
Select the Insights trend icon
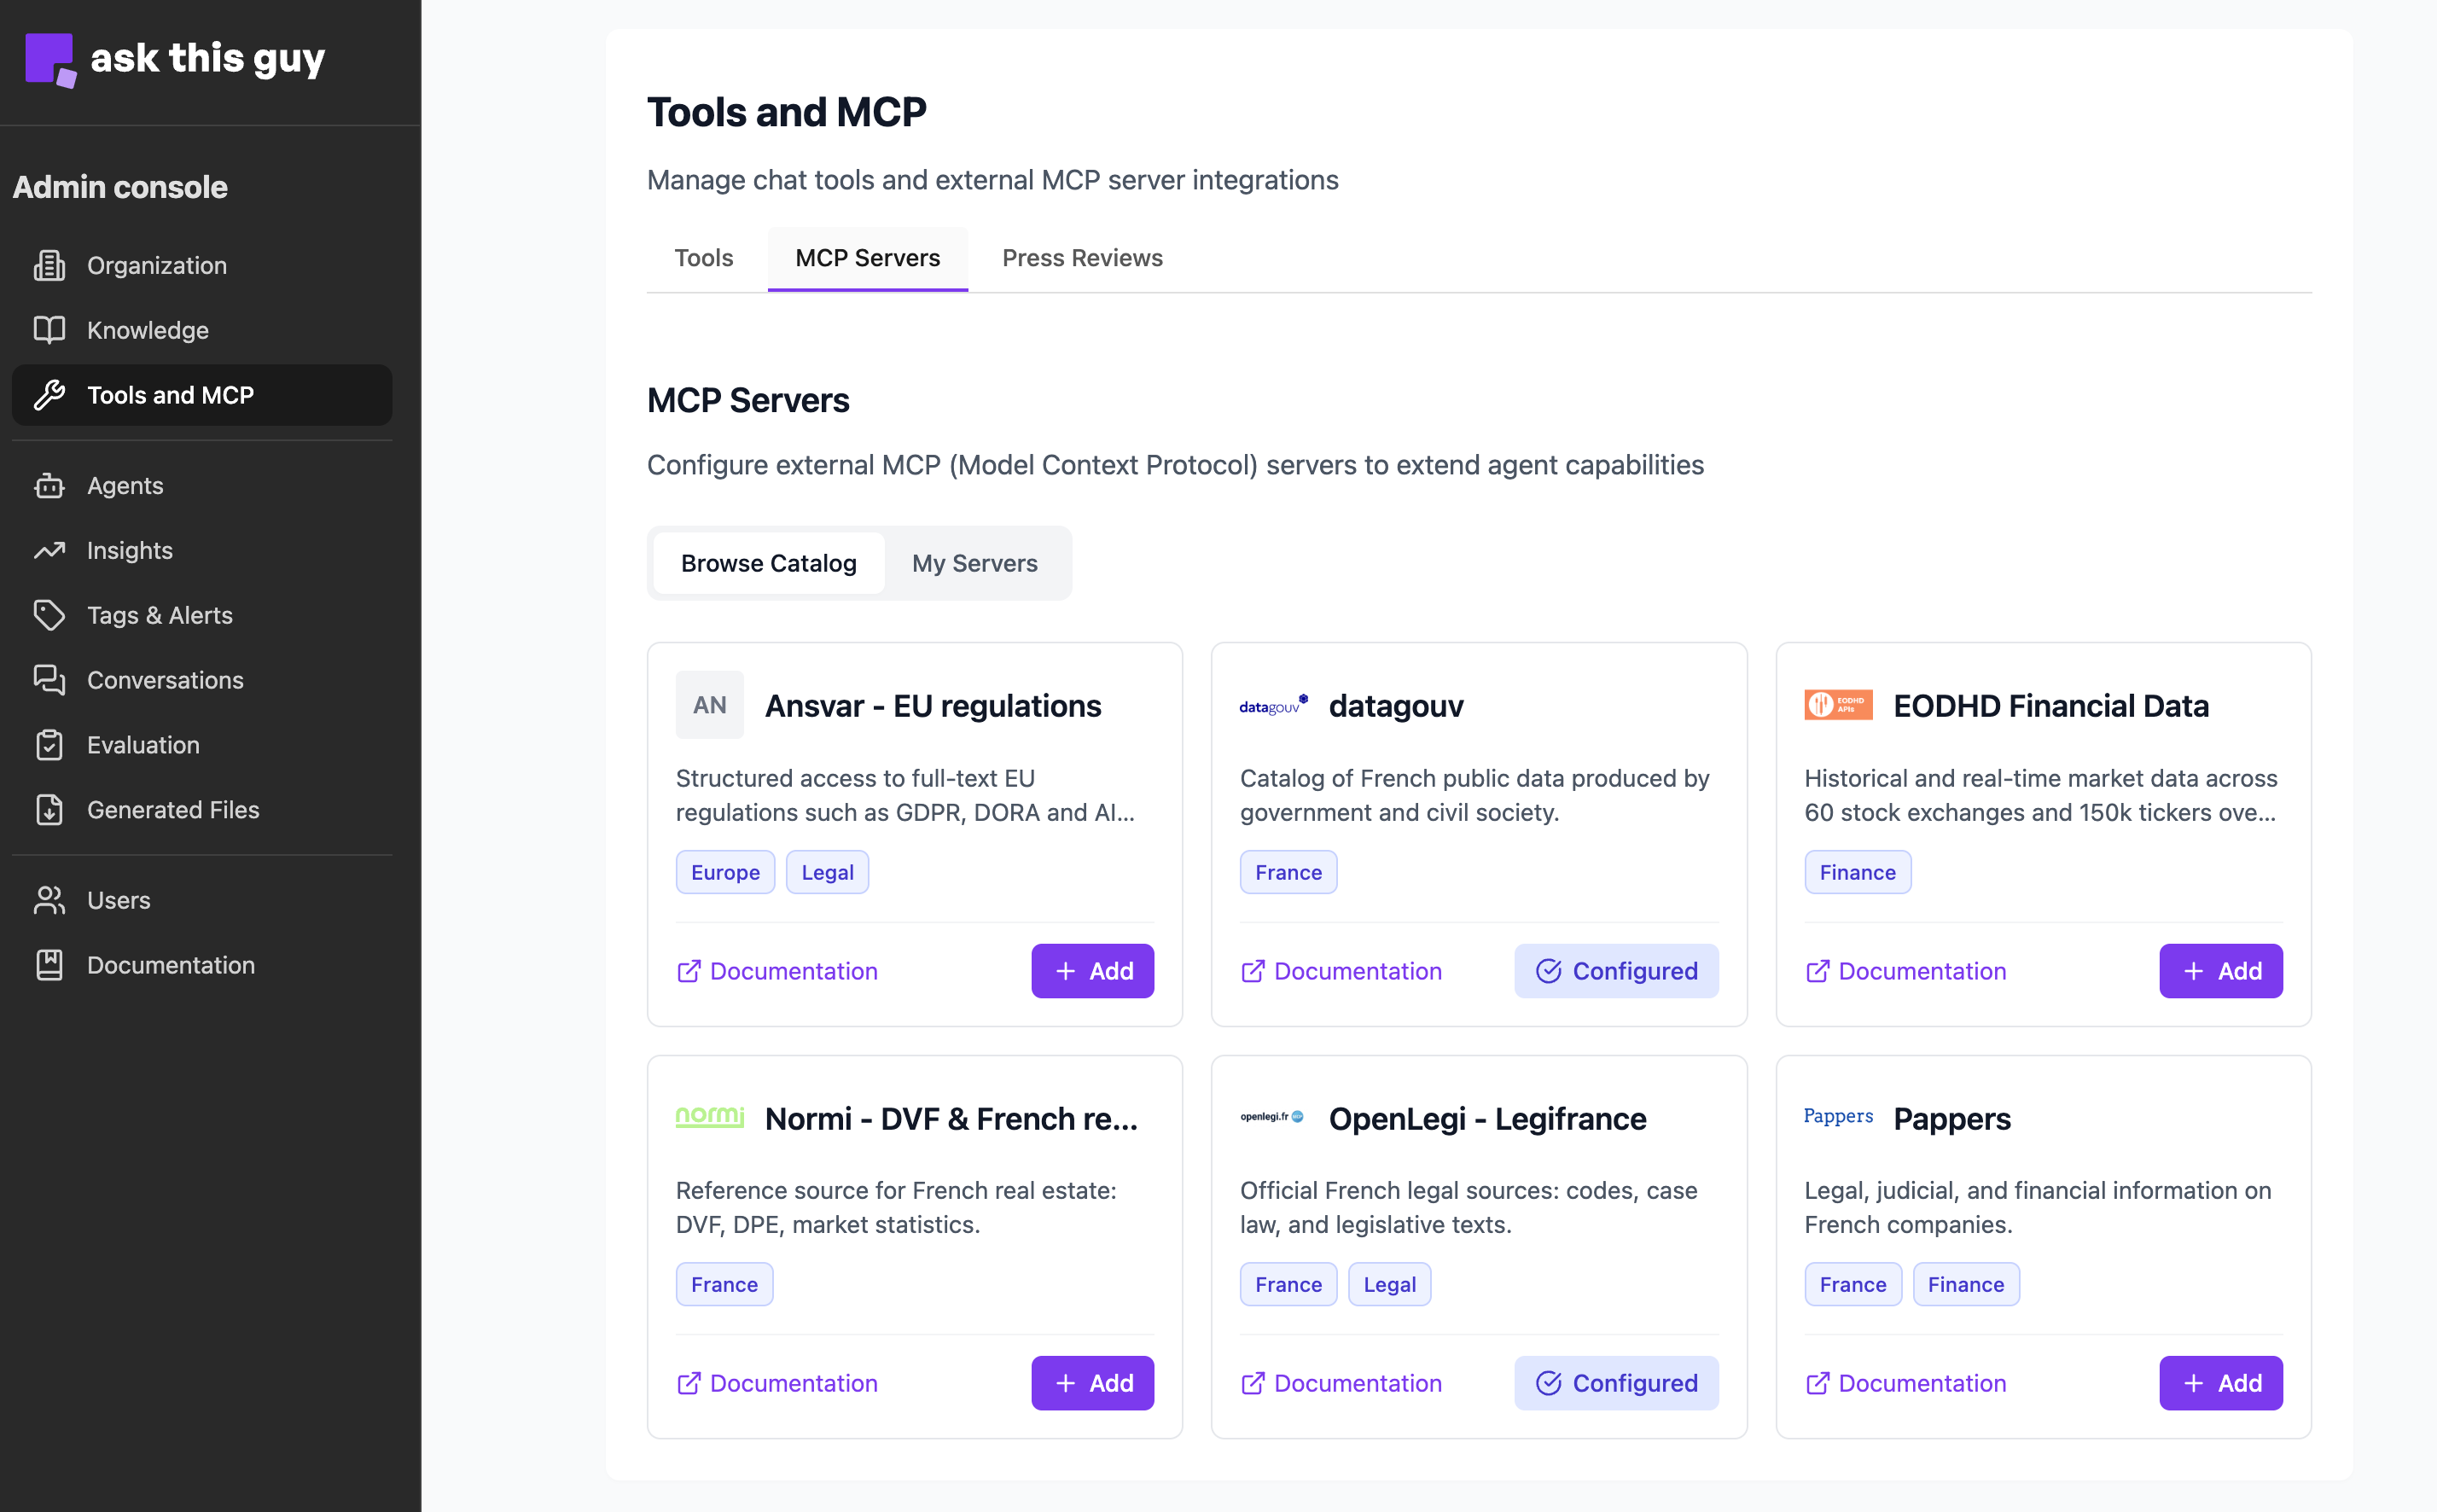click(48, 550)
